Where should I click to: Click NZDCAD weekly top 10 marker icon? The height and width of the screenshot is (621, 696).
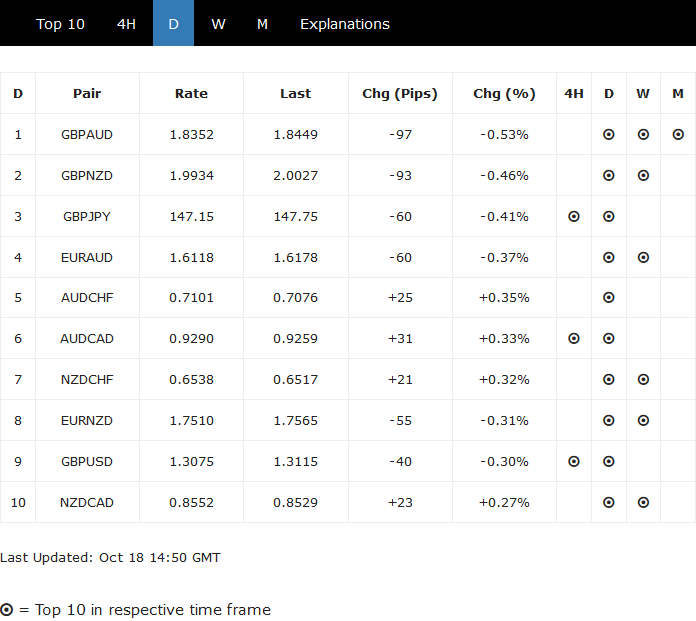[x=643, y=502]
